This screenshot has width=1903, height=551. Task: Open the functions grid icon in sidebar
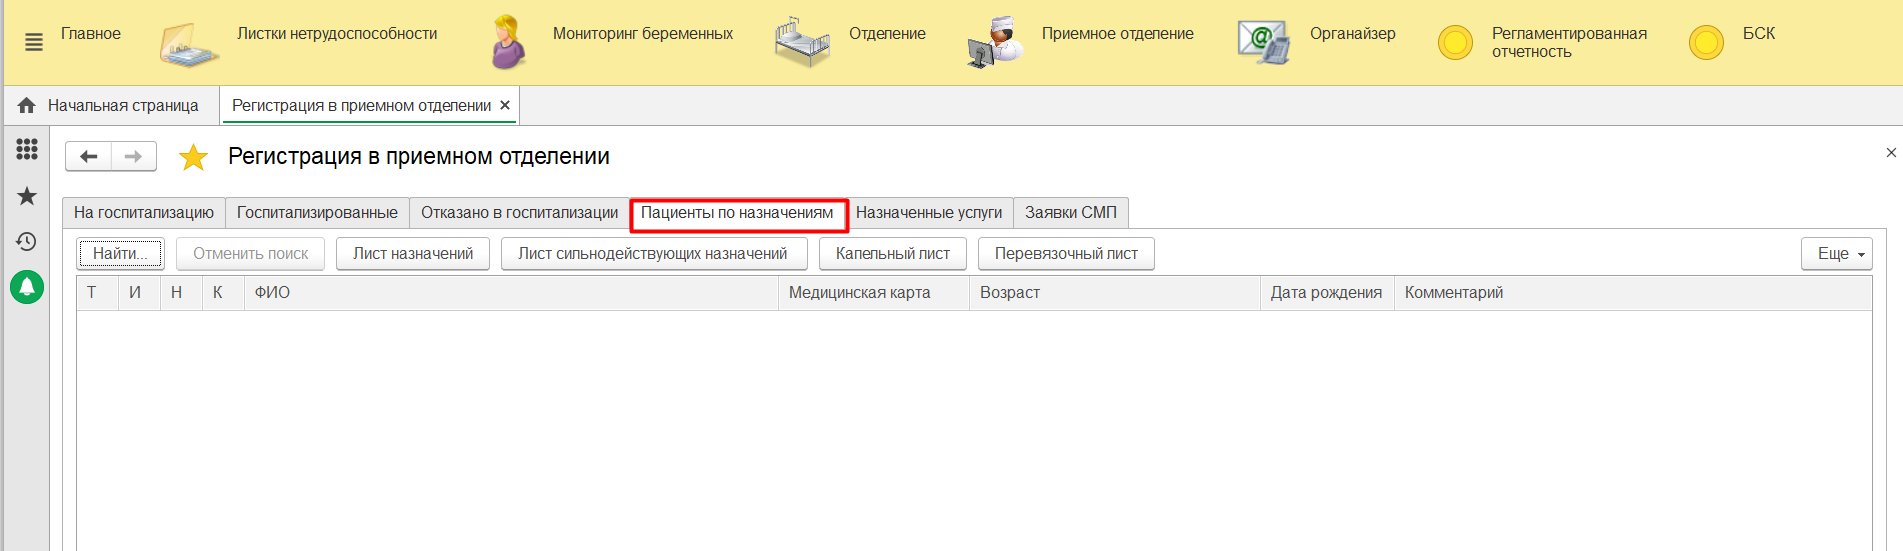click(27, 149)
